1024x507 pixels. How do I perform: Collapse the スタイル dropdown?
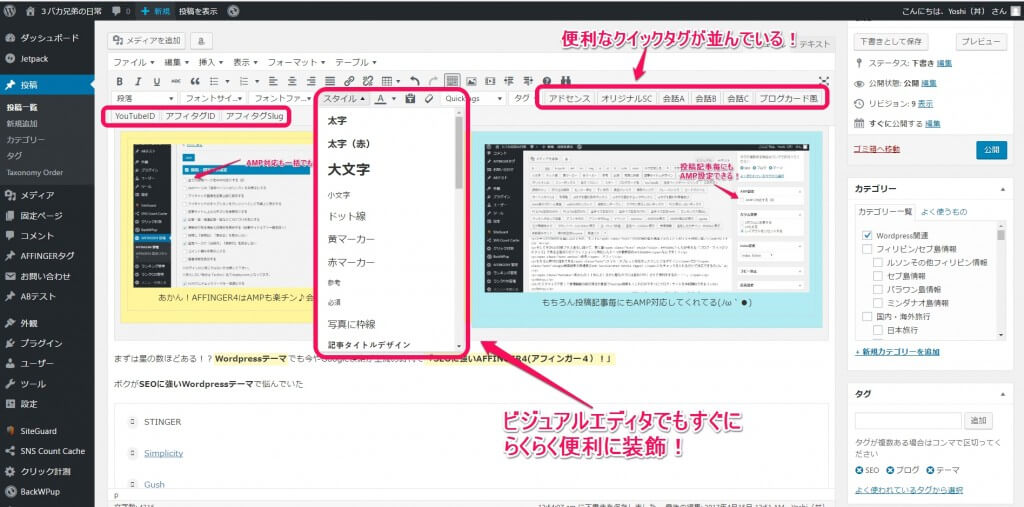pyautogui.click(x=345, y=99)
